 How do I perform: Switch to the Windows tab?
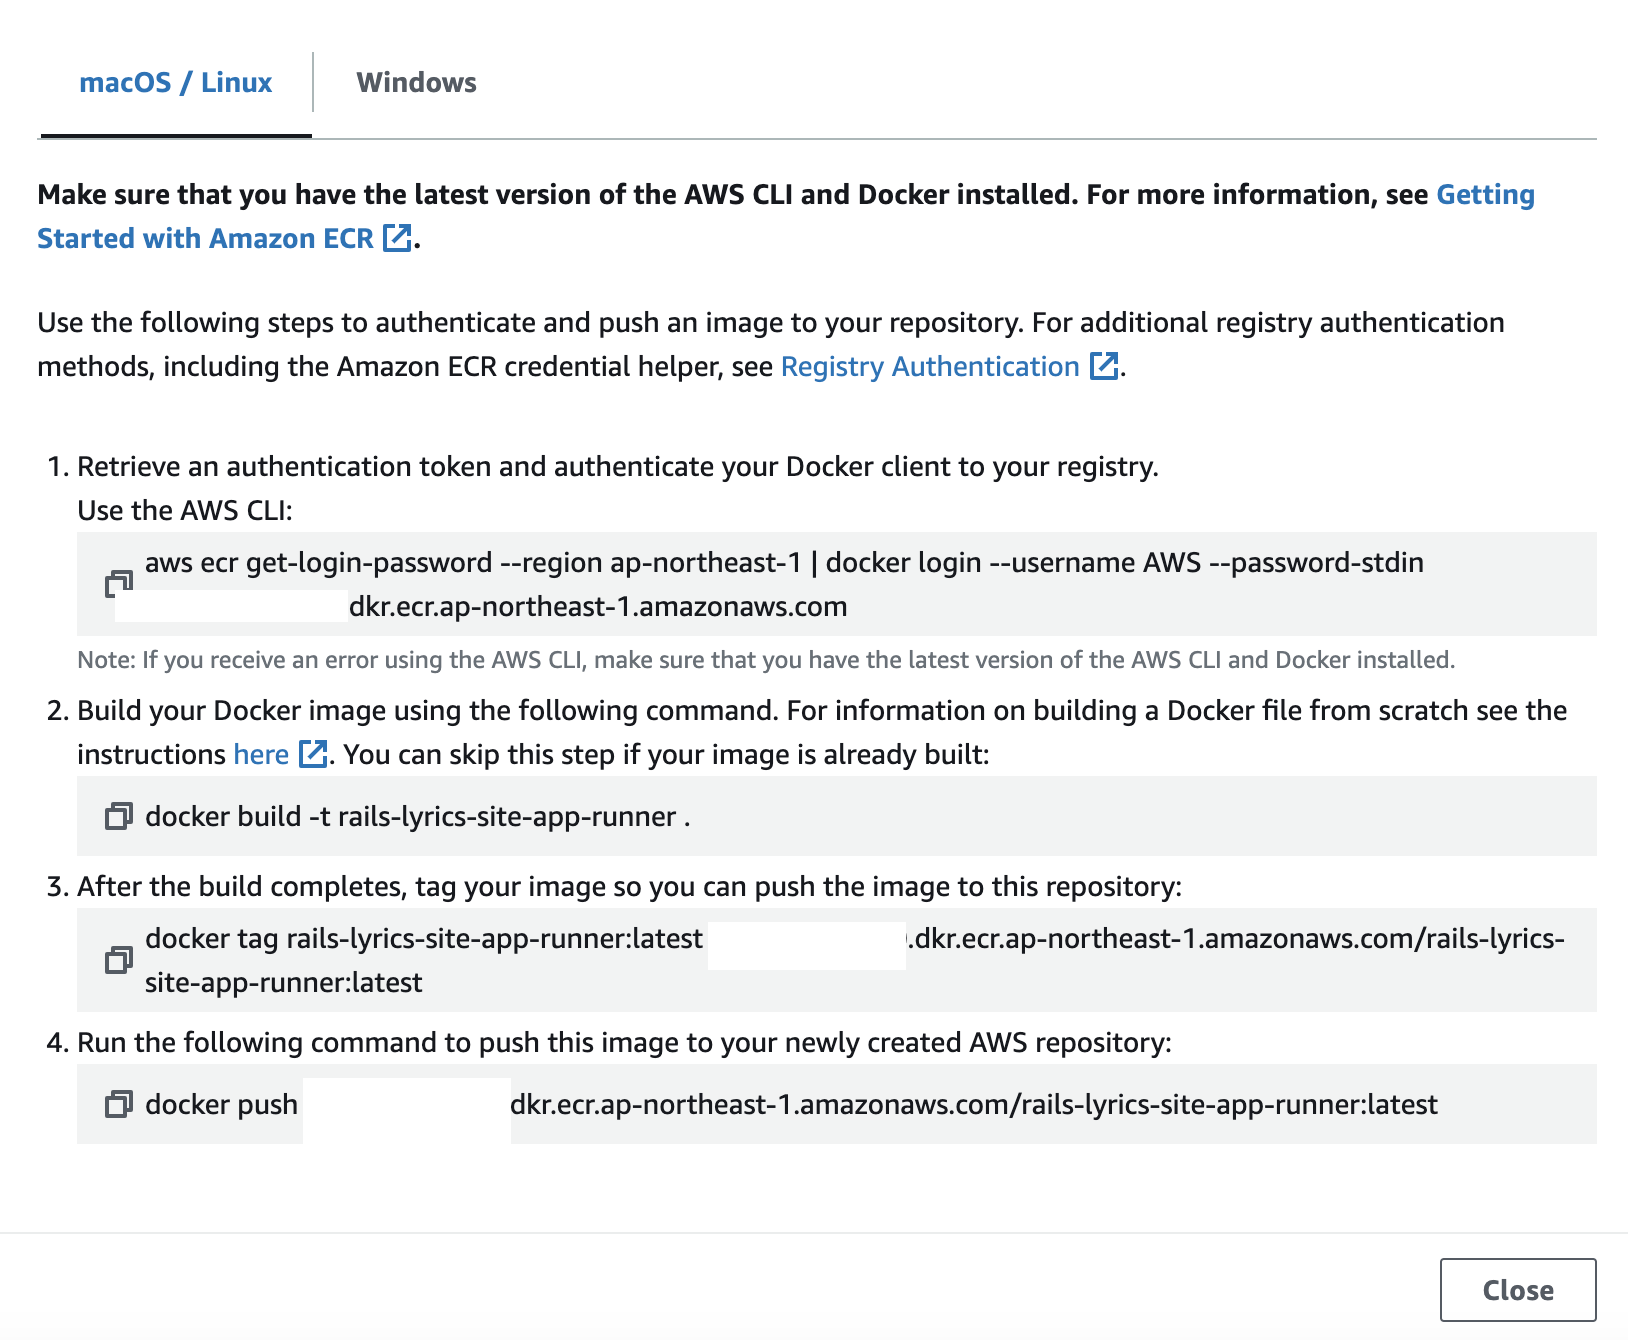417,82
